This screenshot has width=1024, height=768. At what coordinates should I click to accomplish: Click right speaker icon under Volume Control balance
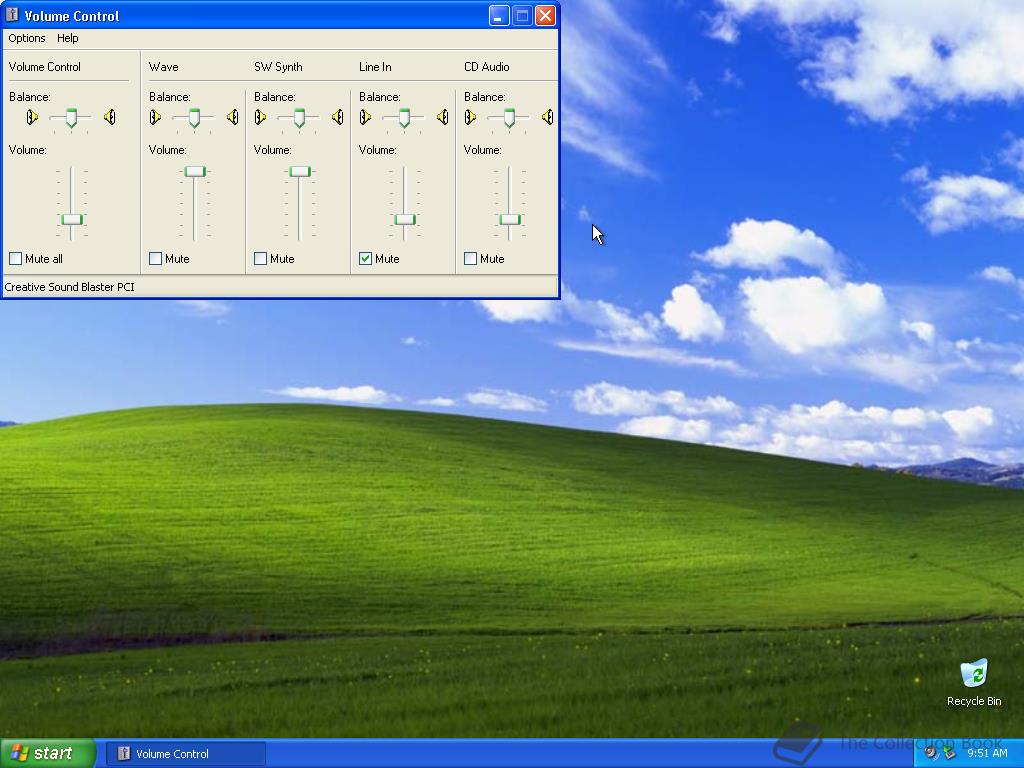click(110, 117)
